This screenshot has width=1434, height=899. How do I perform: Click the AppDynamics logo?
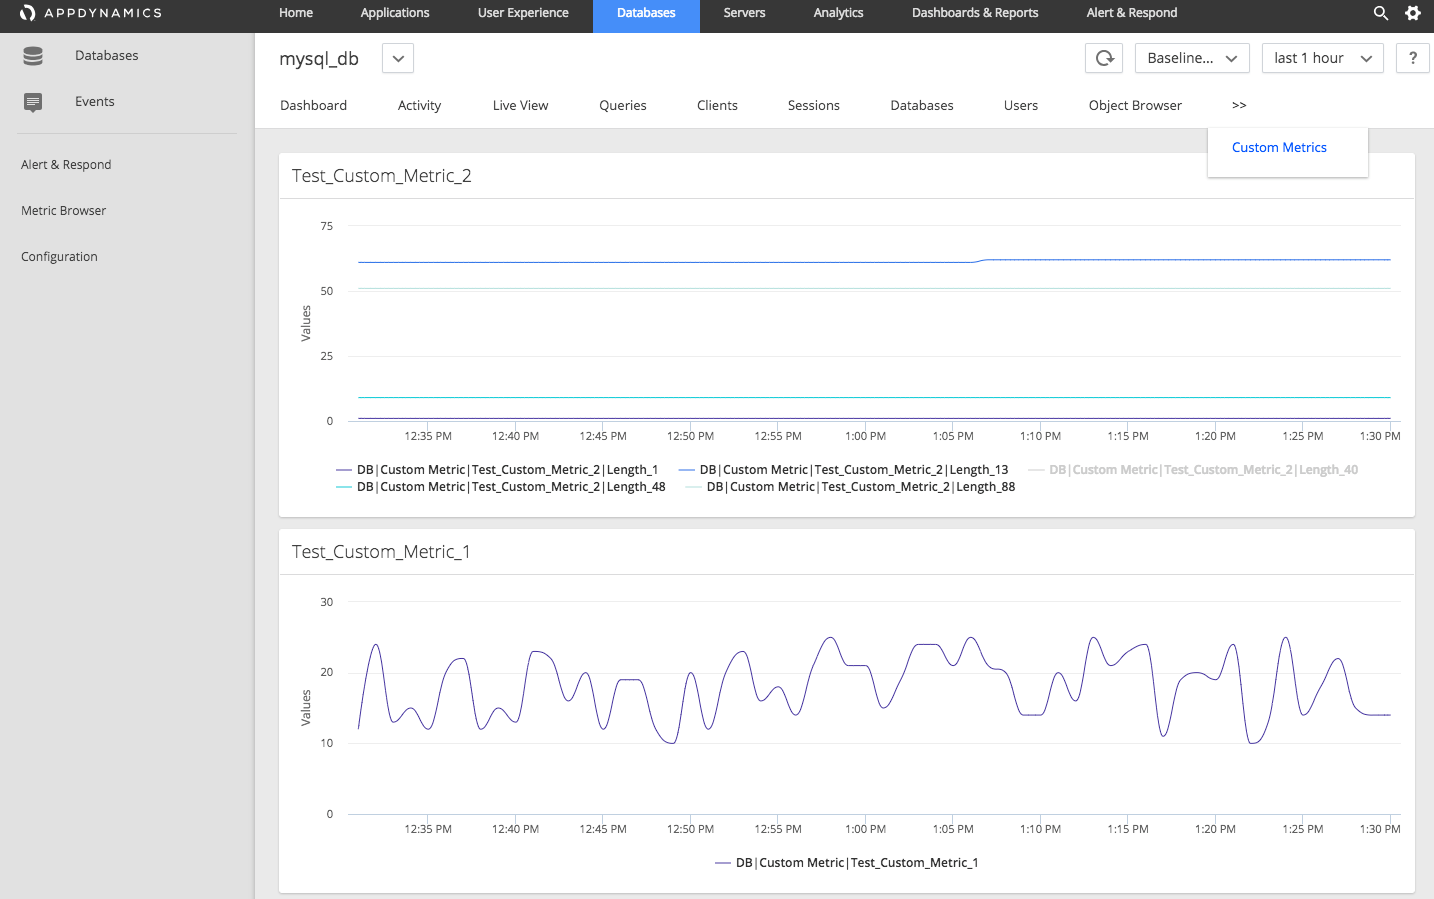[x=90, y=13]
